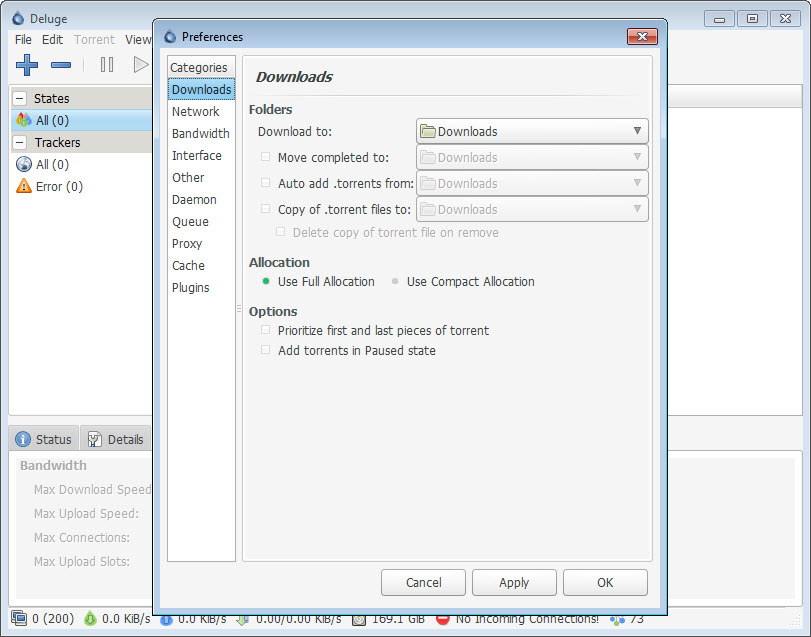Screen dimensions: 811x637
Task: Select the Interface category
Action: pyautogui.click(x=201, y=156)
